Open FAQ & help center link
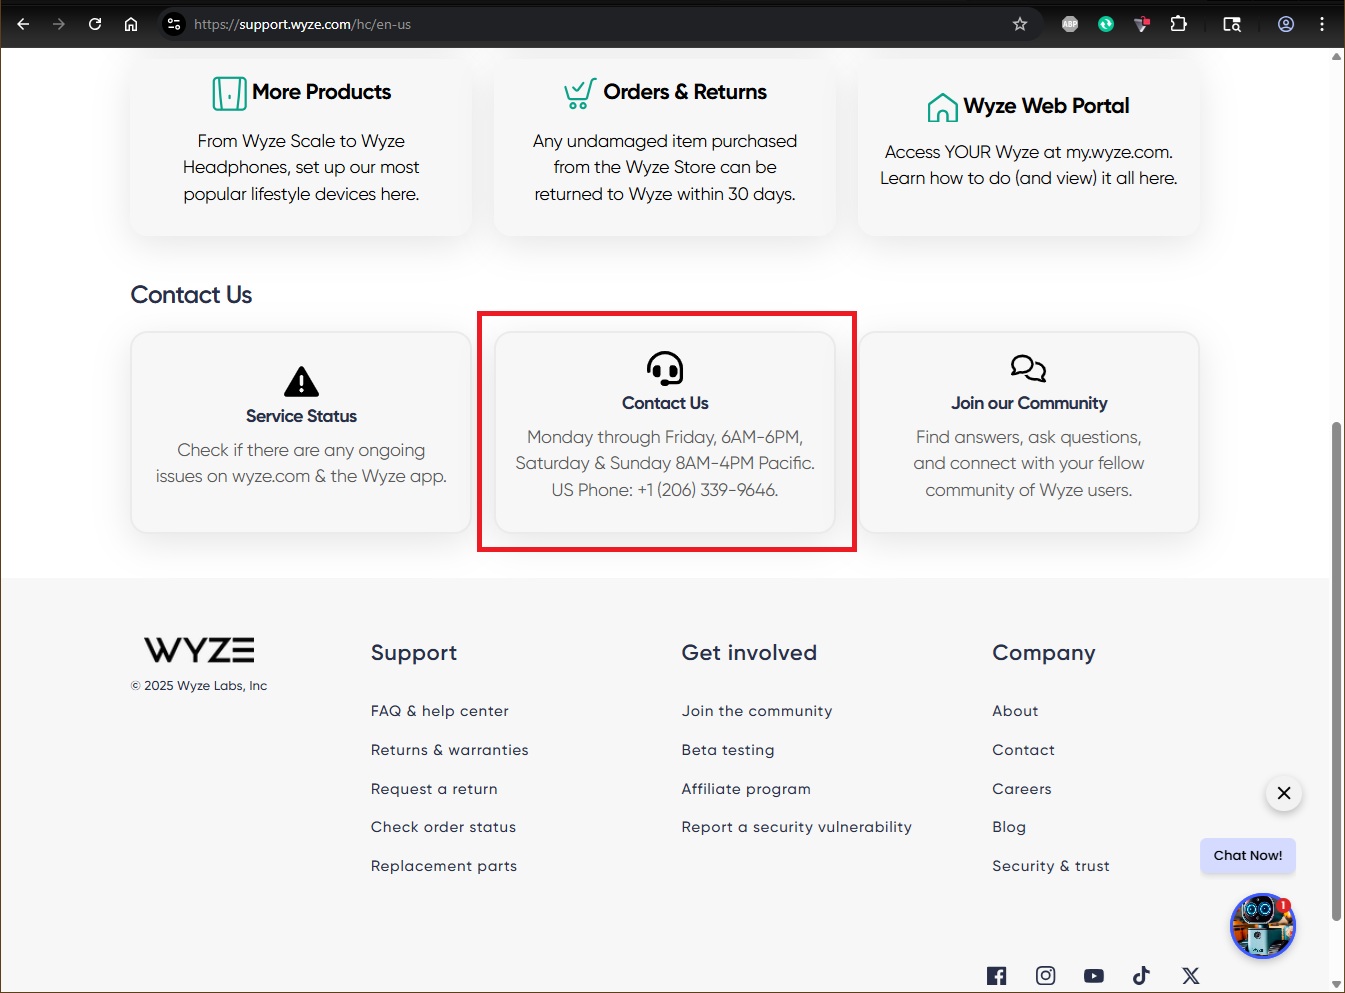Image resolution: width=1345 pixels, height=993 pixels. (x=440, y=711)
